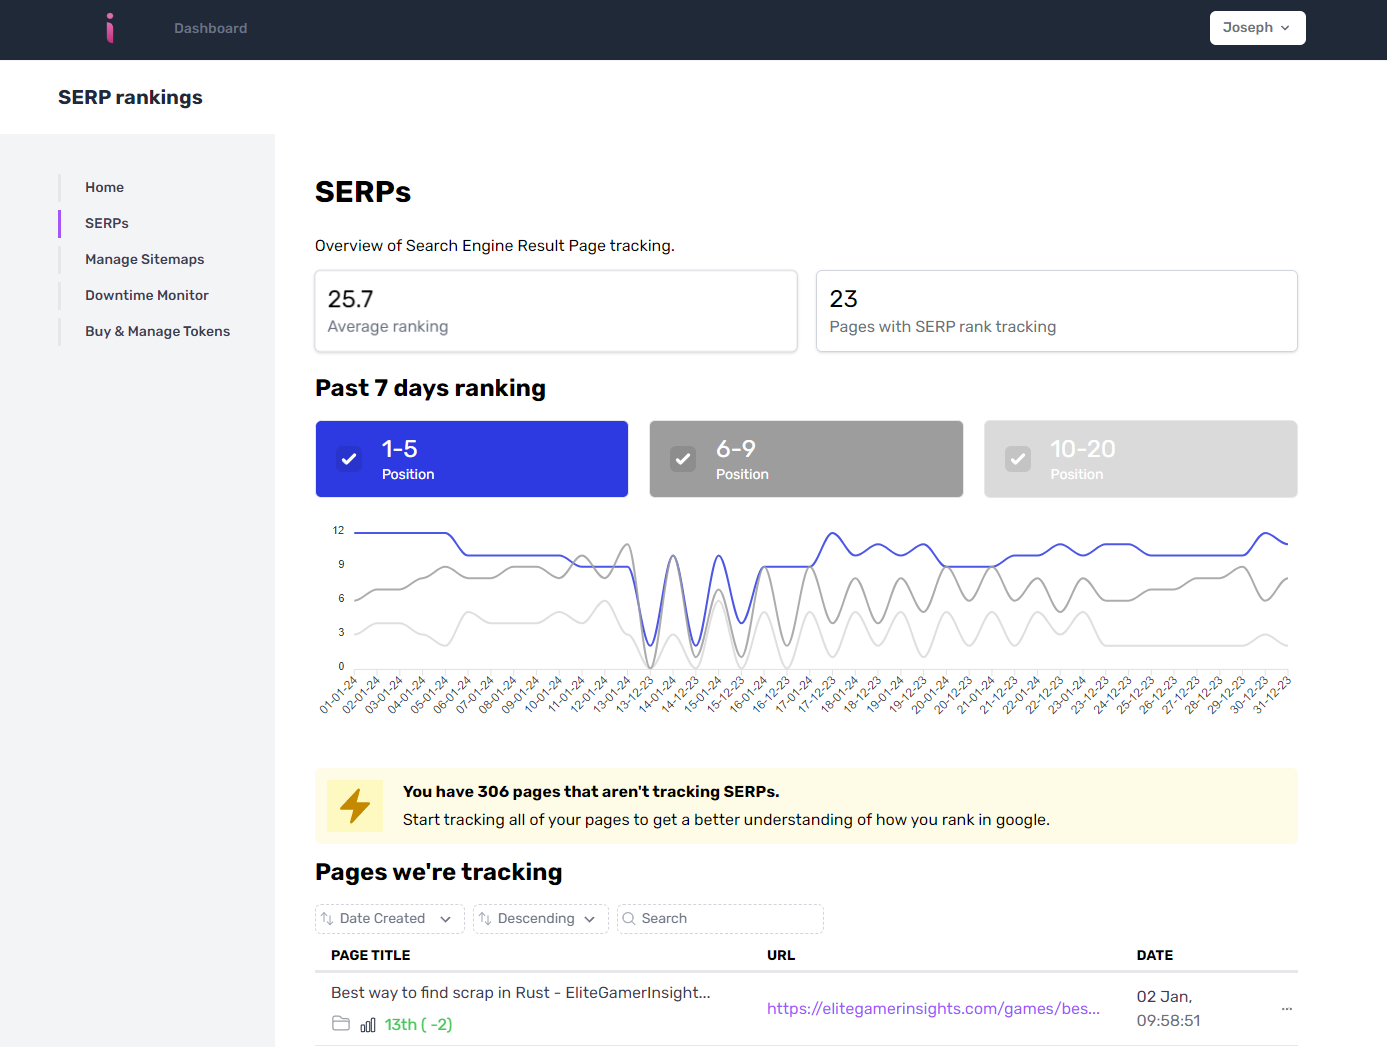1387x1047 pixels.
Task: Click the 31-12-23 chart axis label
Action: point(1272,695)
